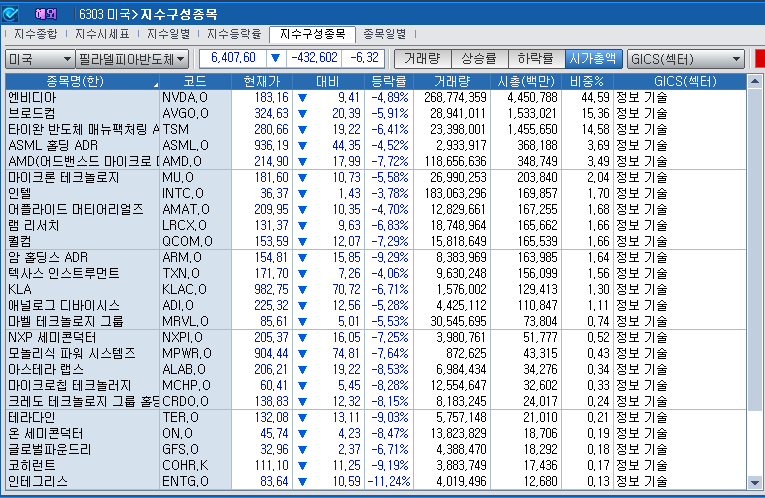765x498 pixels.
Task: Open the 미국 country dropdown
Action: 40,58
